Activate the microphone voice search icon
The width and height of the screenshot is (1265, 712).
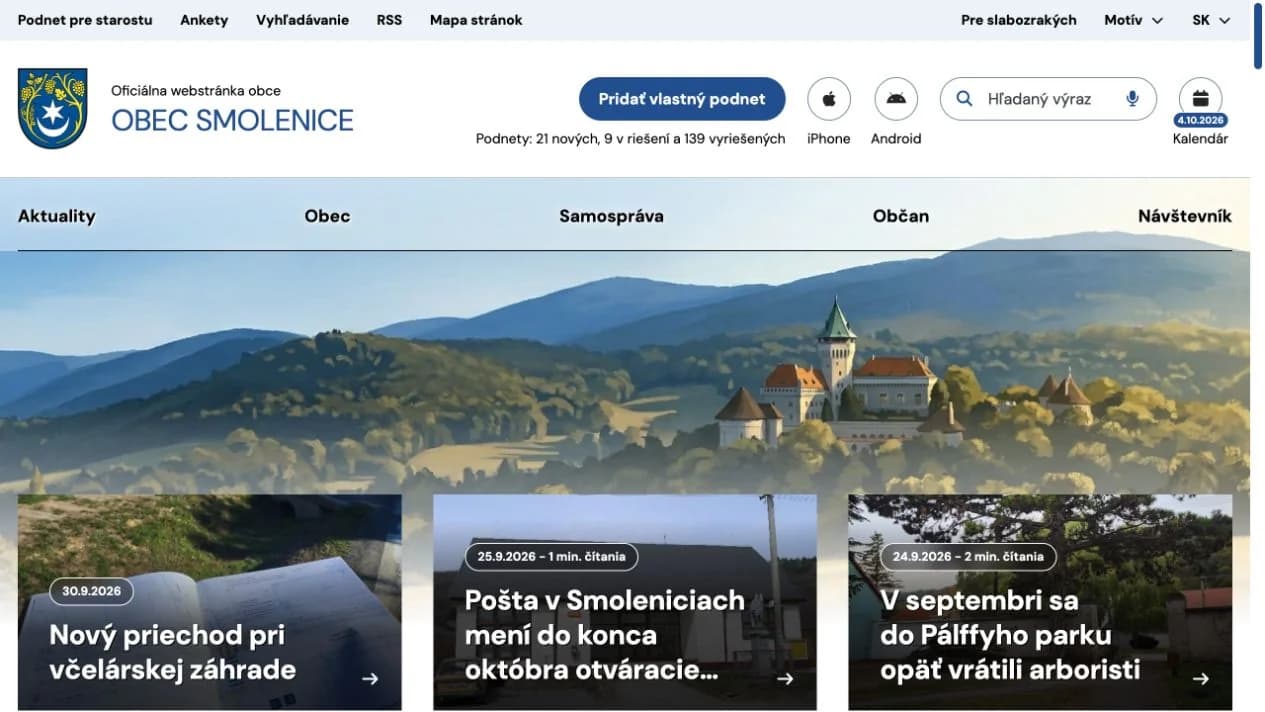(1132, 99)
